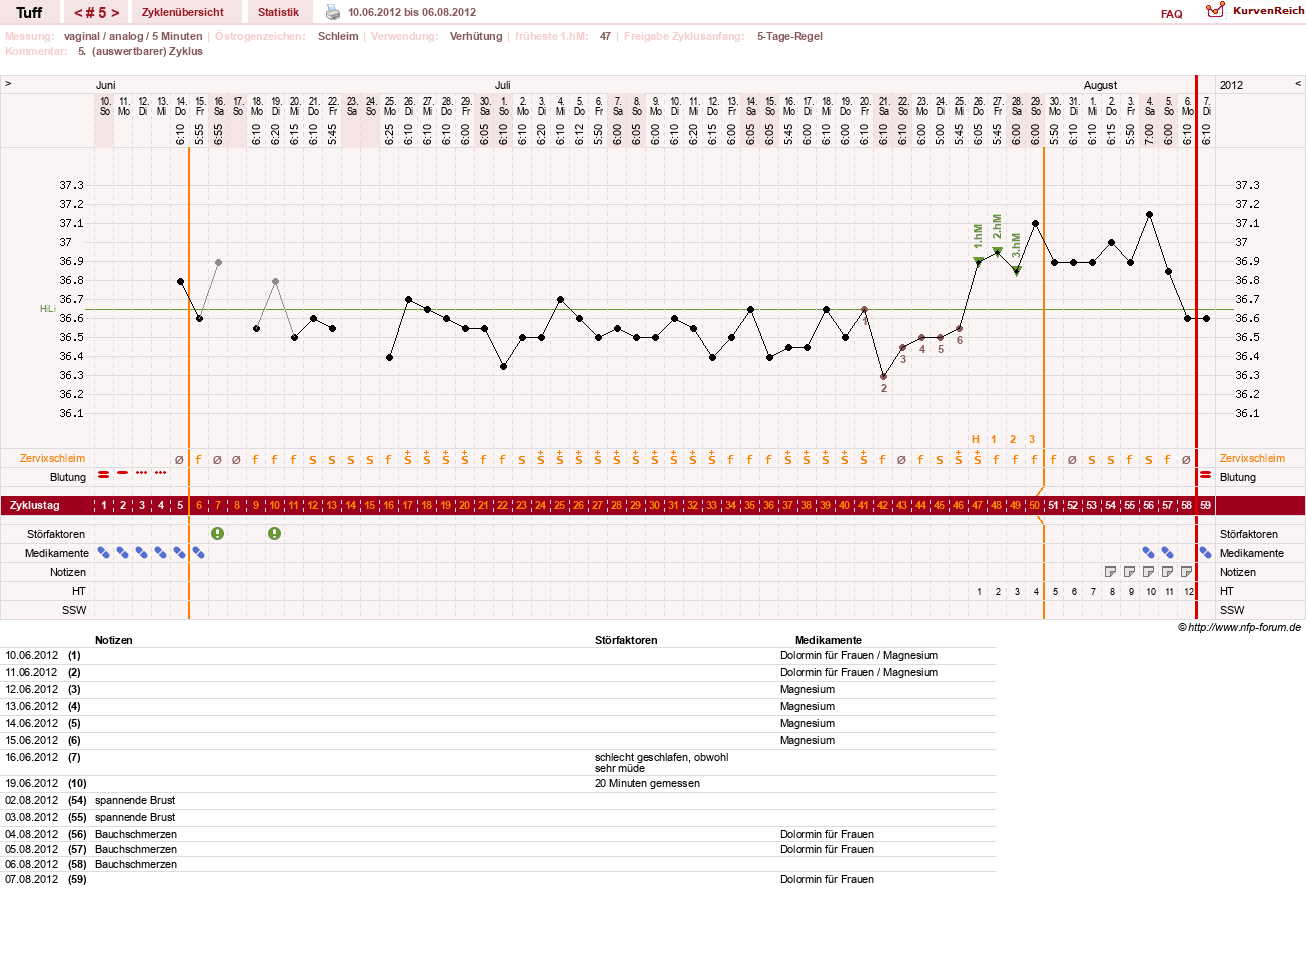This screenshot has height=953, width=1306.
Task: Open the FAQ link
Action: 1171,14
